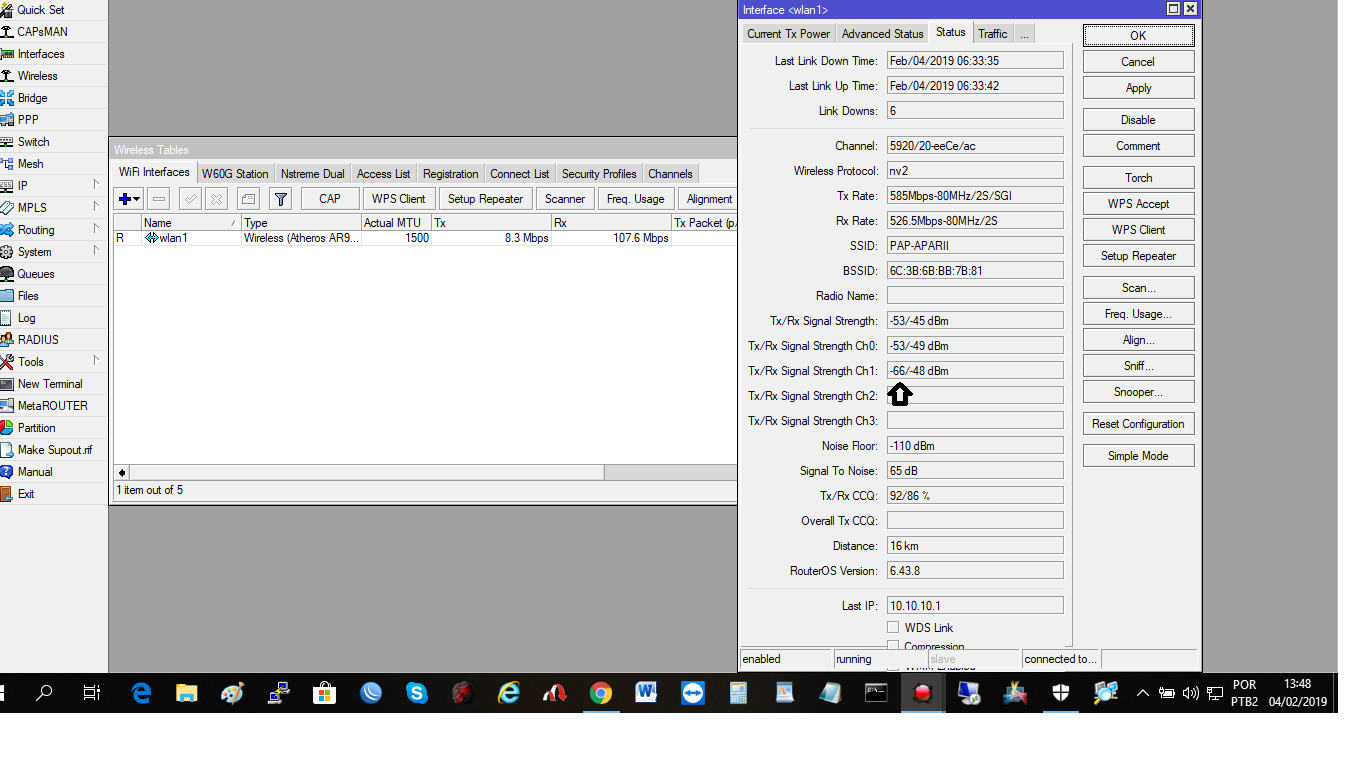Open the Switch sidebar entry
This screenshot has width=1366, height=768.
coord(33,142)
